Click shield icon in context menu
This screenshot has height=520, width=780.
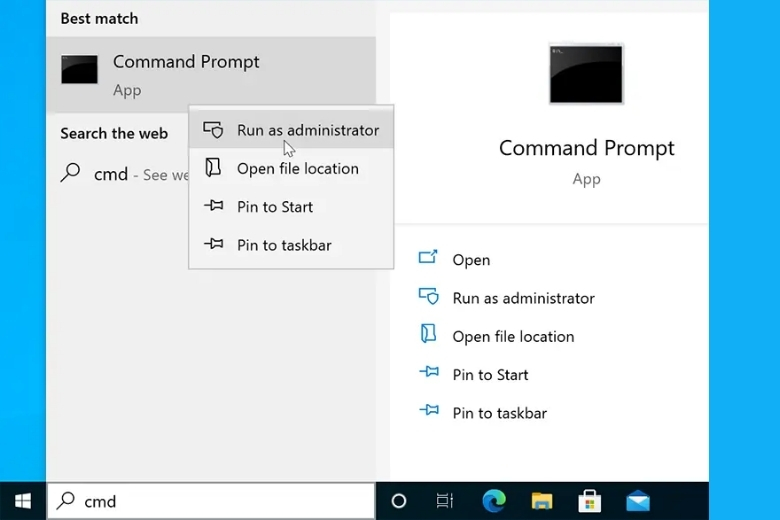213,129
